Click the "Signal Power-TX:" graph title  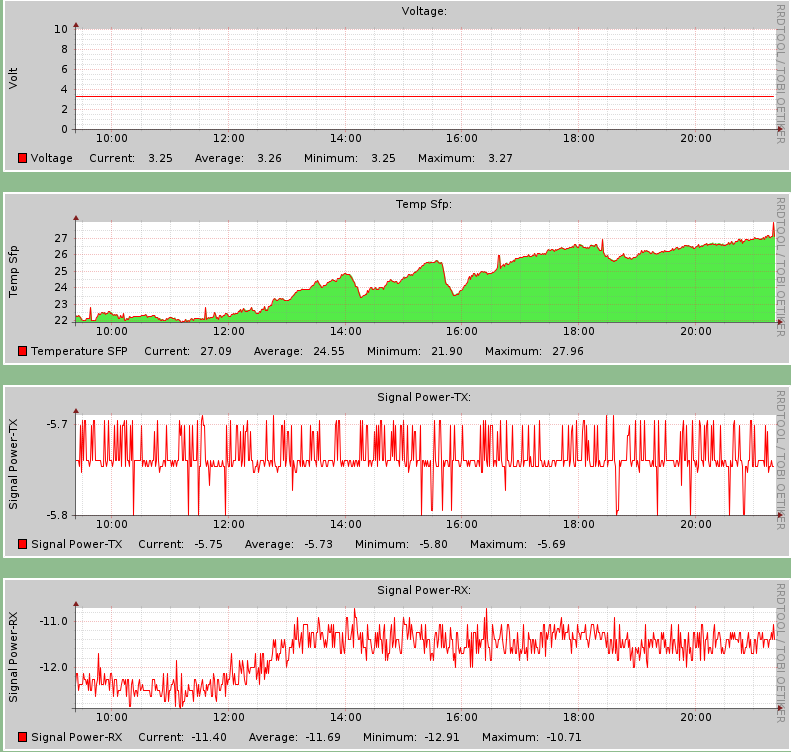[424, 397]
